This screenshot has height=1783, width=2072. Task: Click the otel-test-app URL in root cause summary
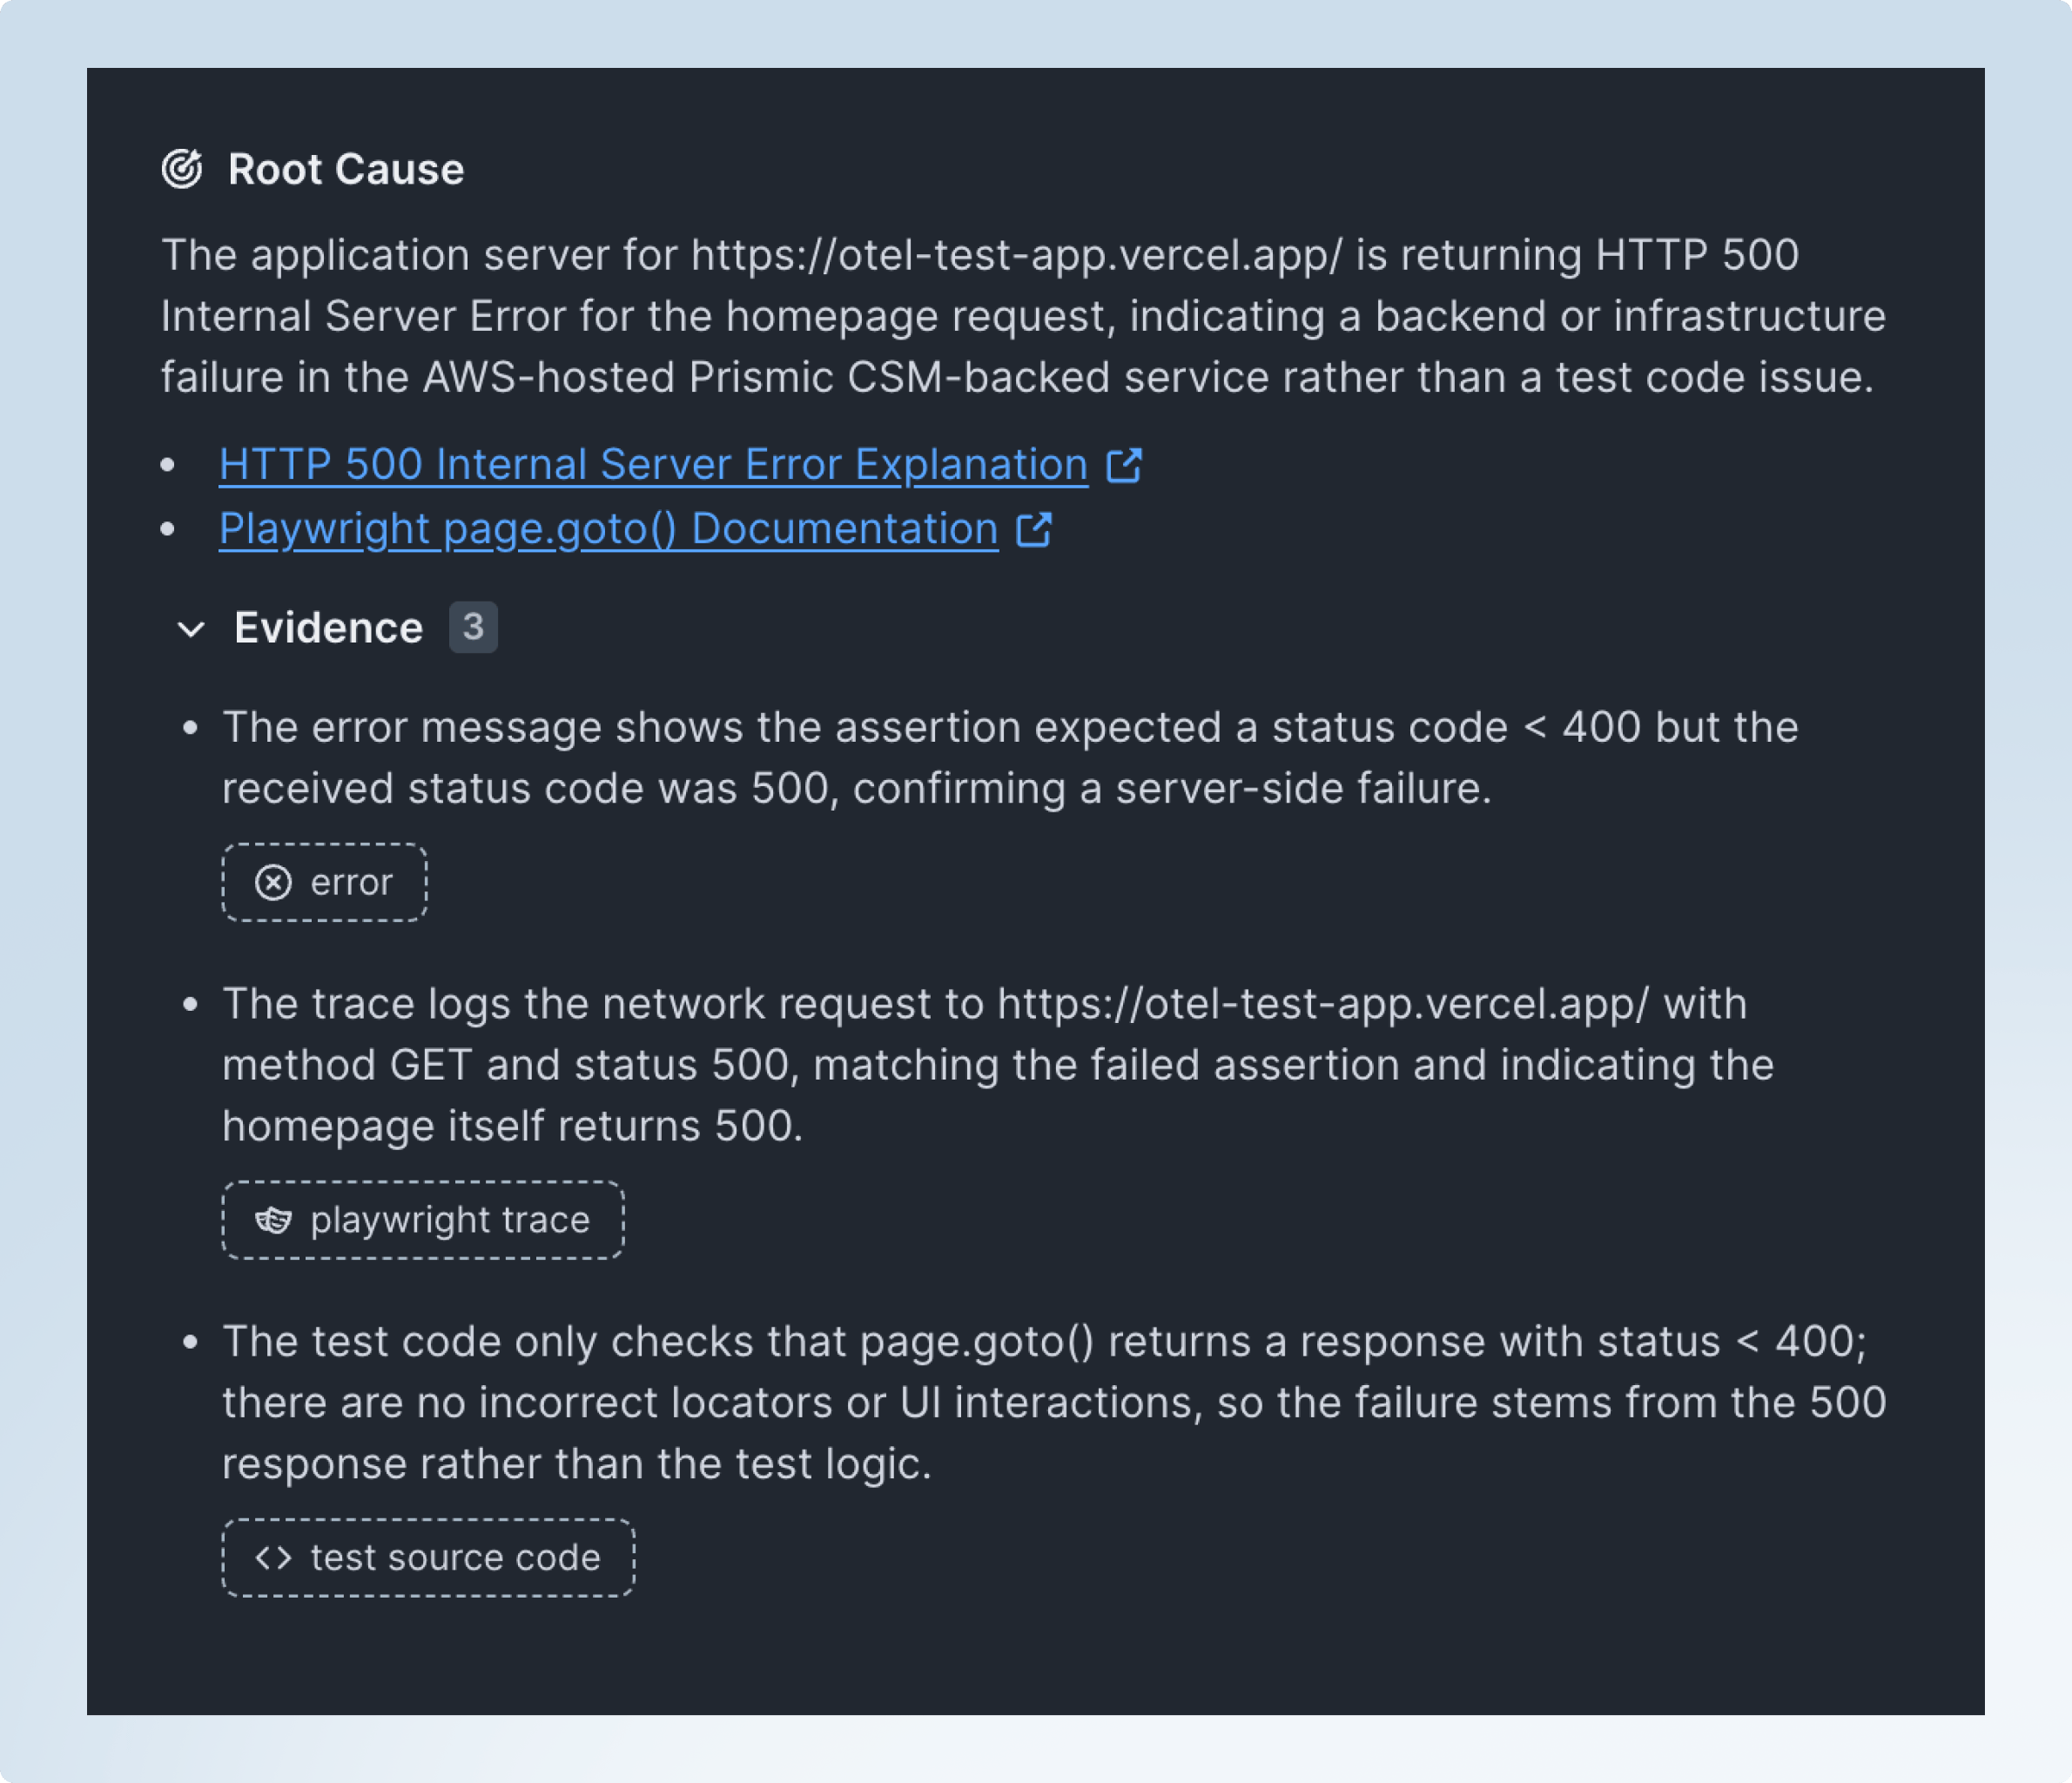click(x=1016, y=255)
